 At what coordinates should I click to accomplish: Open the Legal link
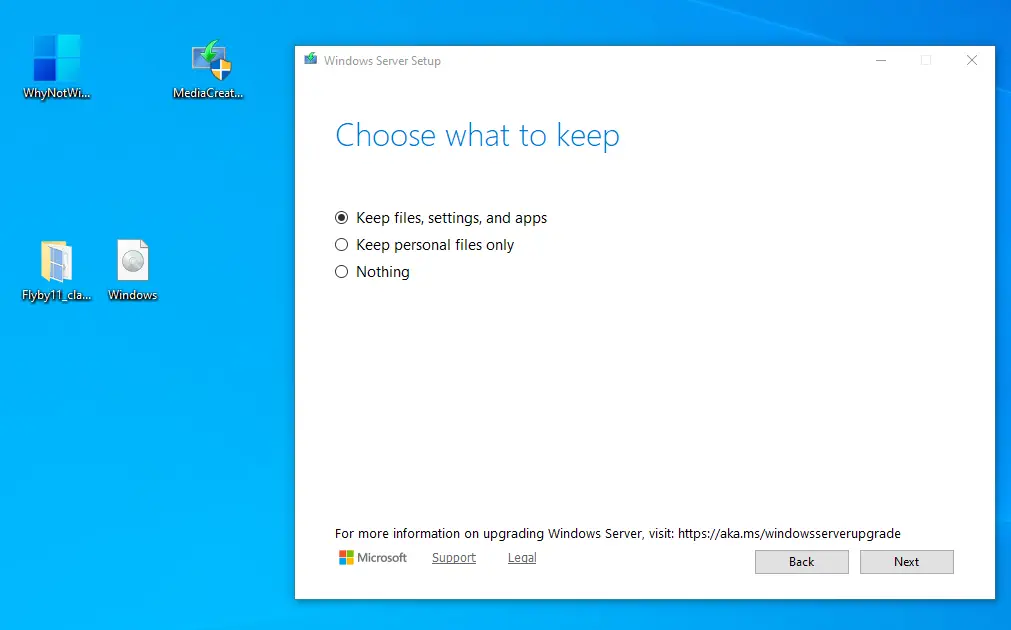click(x=522, y=558)
